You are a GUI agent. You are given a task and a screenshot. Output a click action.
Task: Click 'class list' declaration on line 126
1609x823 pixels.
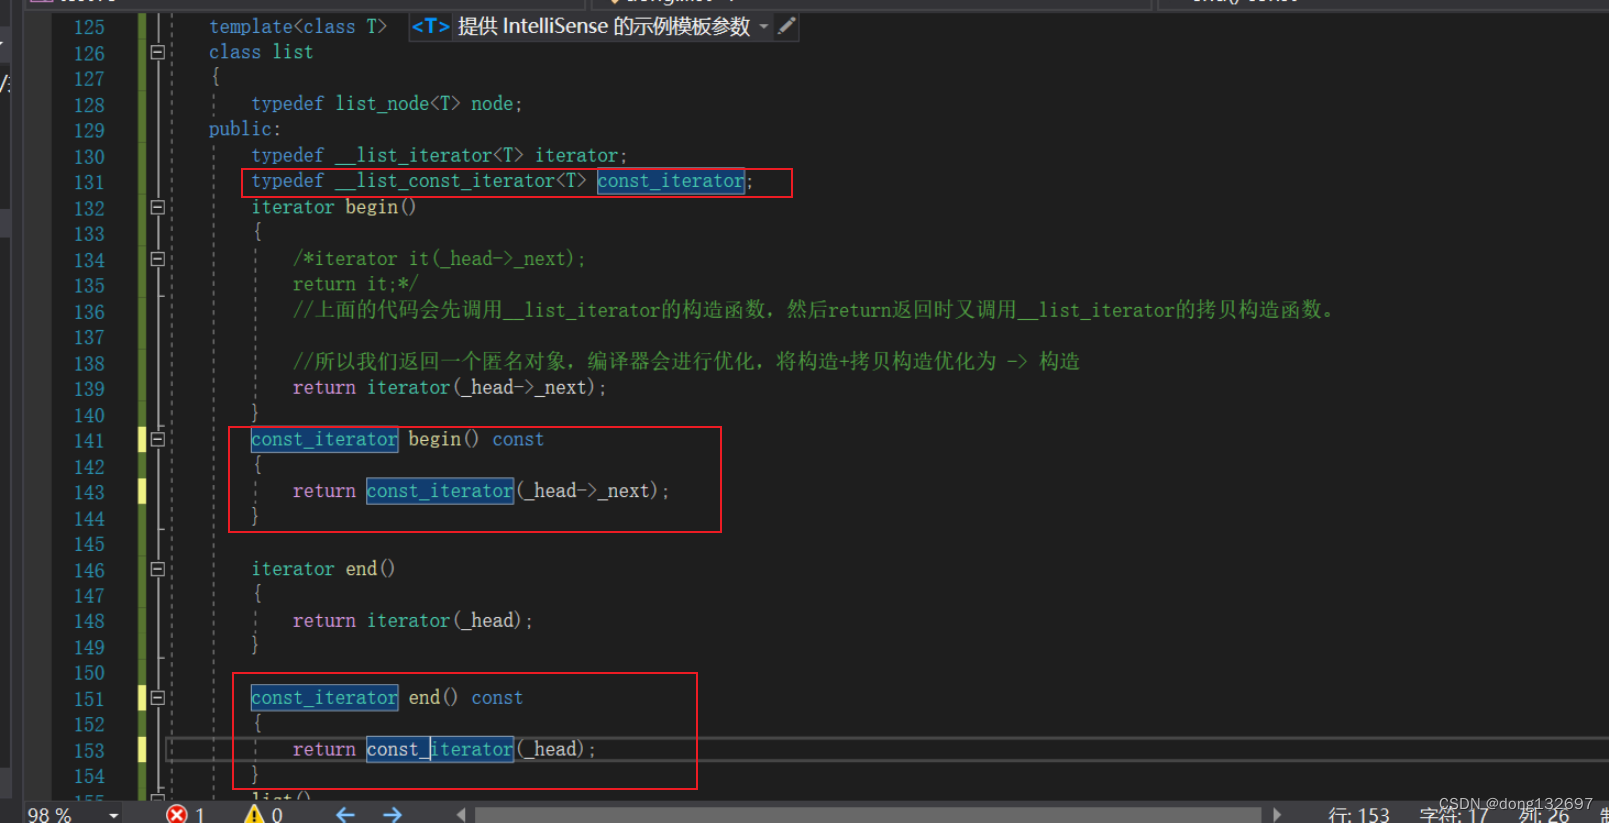(261, 52)
